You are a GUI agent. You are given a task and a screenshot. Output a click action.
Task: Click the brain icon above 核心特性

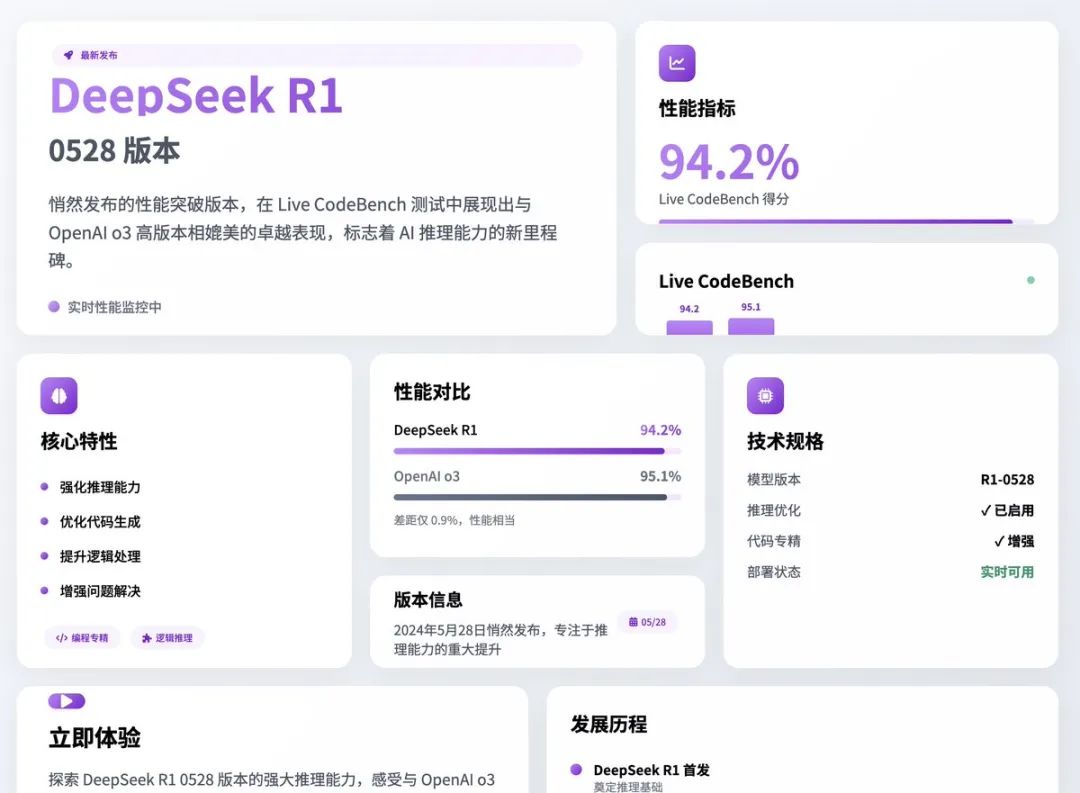[x=59, y=395]
